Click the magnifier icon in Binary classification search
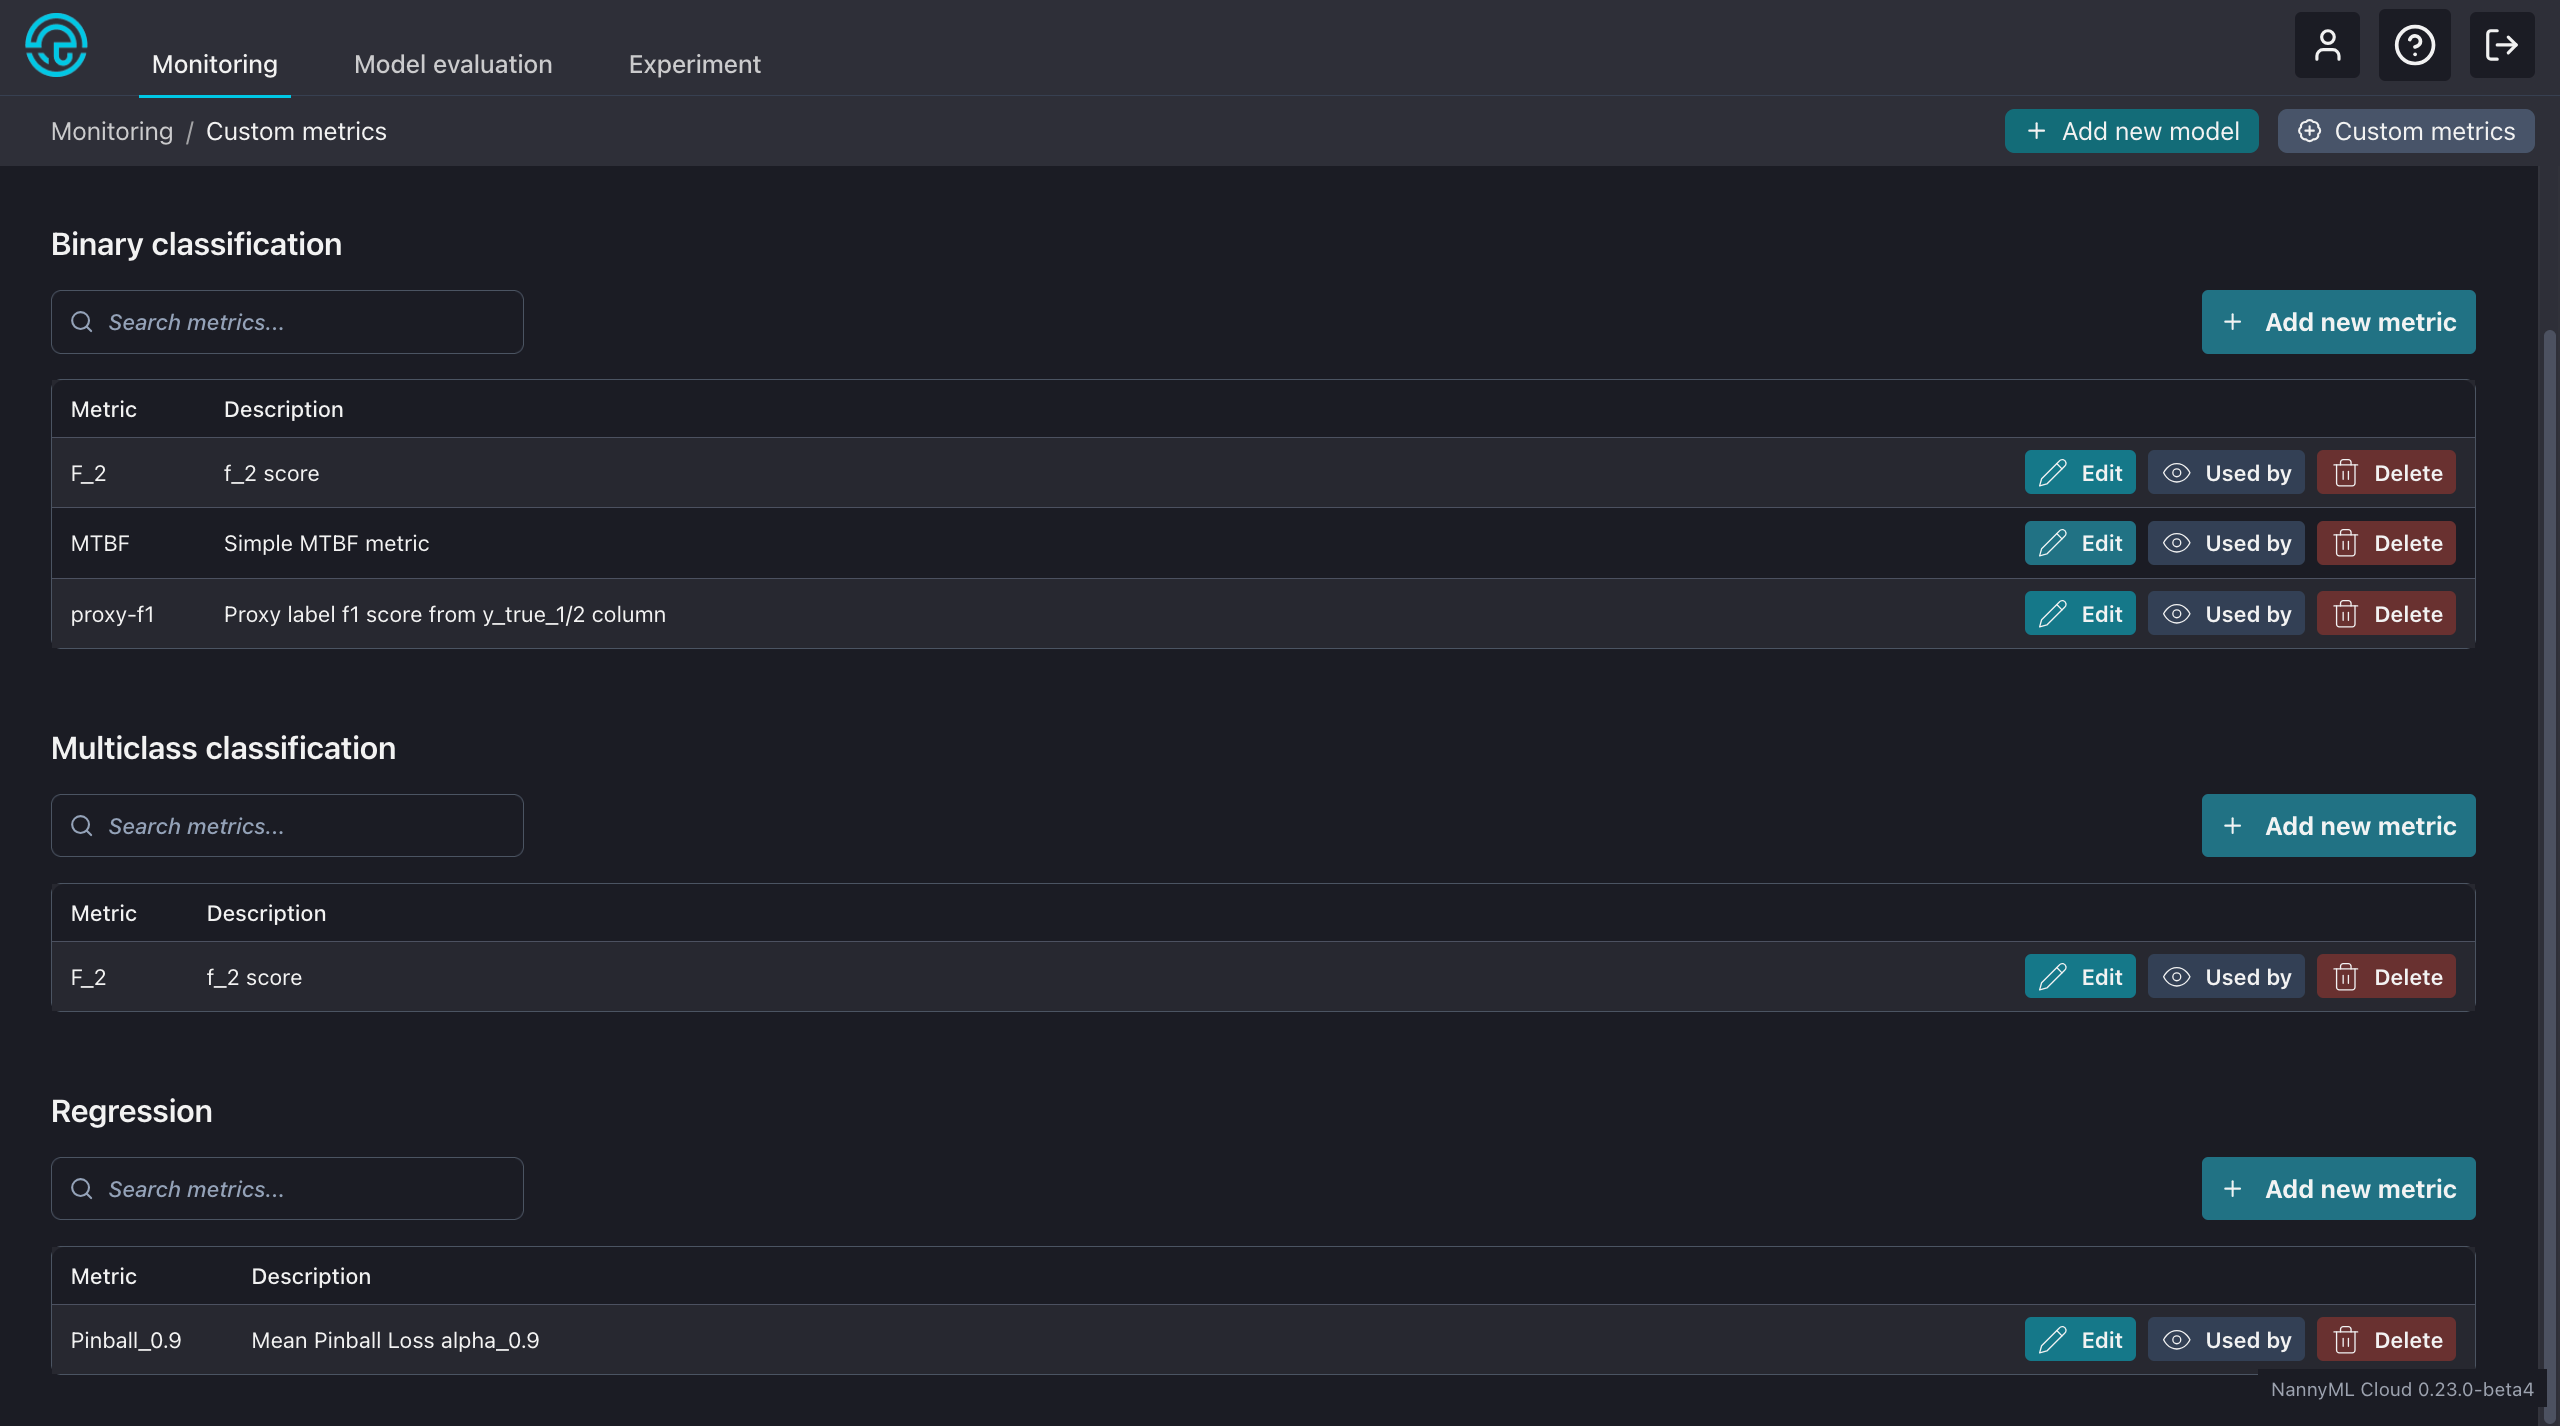 [x=82, y=322]
